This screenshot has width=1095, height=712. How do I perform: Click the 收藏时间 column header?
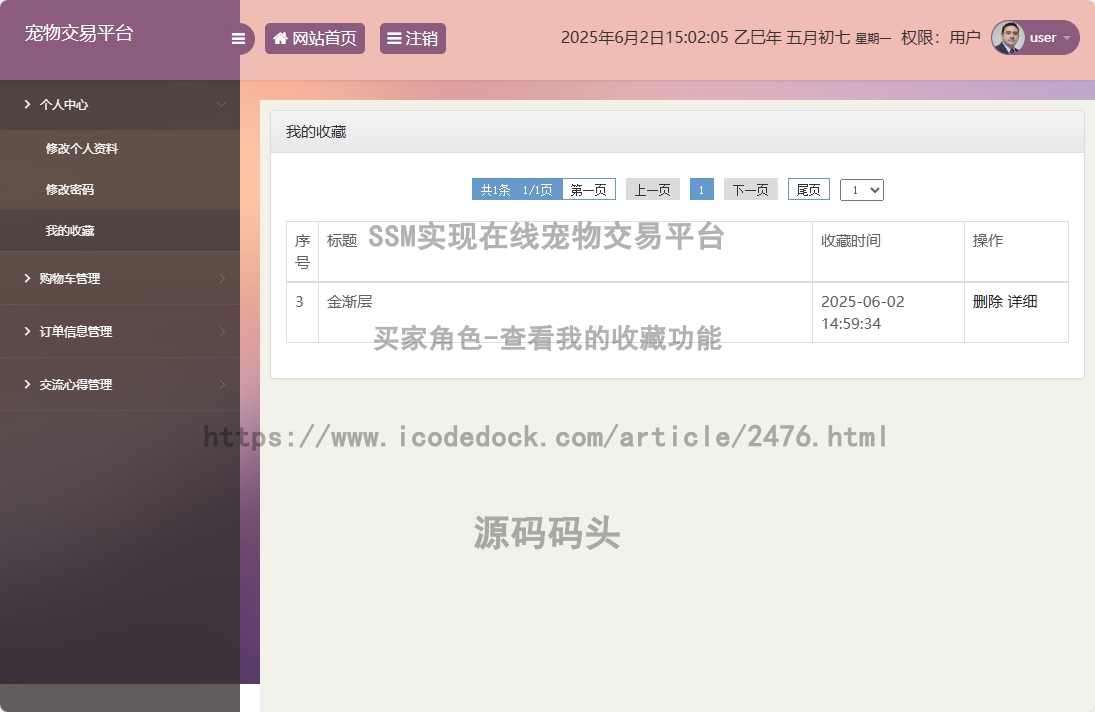[x=888, y=252]
